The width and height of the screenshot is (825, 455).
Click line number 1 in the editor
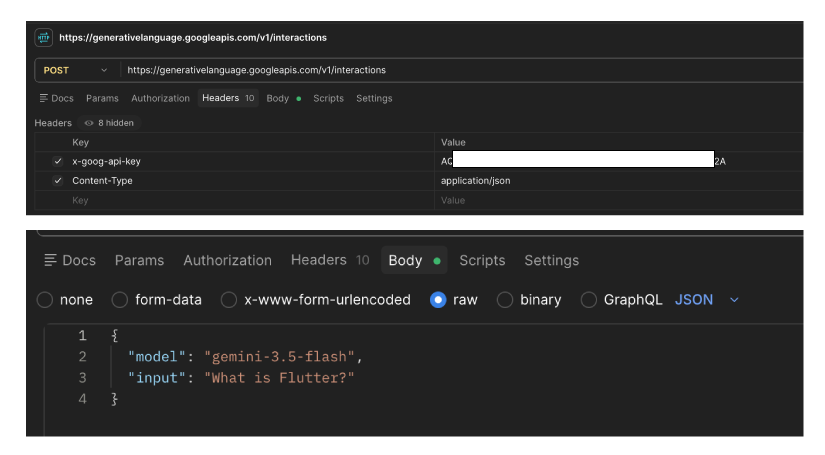point(83,336)
